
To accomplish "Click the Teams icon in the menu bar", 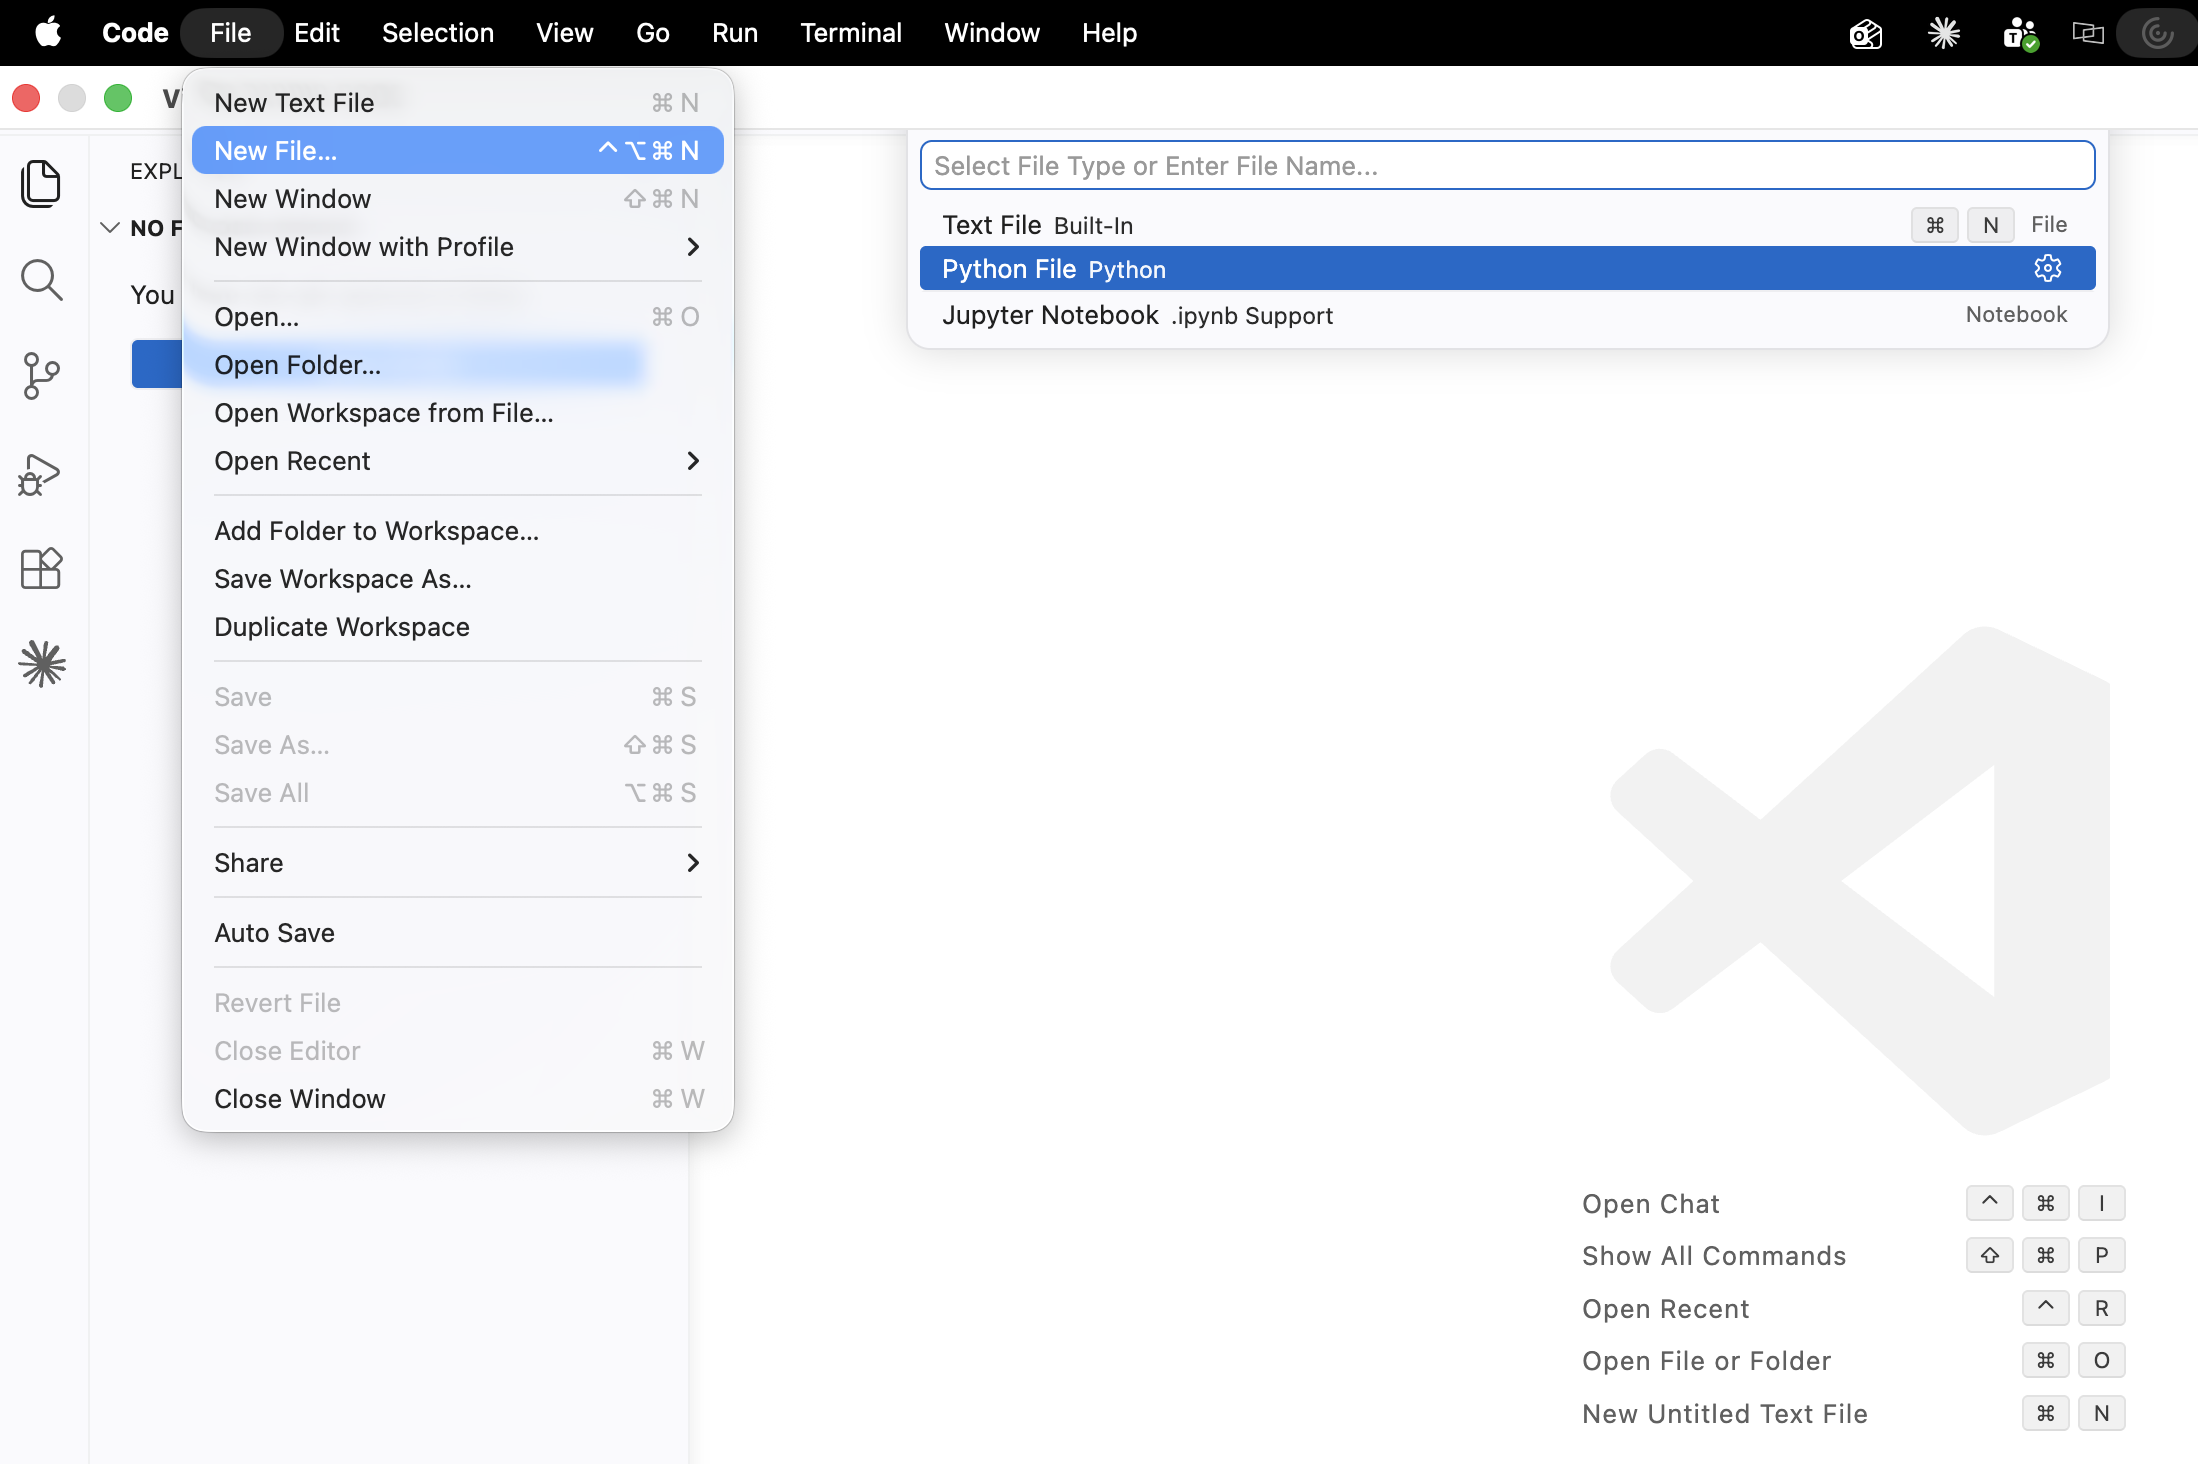I will tap(2020, 33).
